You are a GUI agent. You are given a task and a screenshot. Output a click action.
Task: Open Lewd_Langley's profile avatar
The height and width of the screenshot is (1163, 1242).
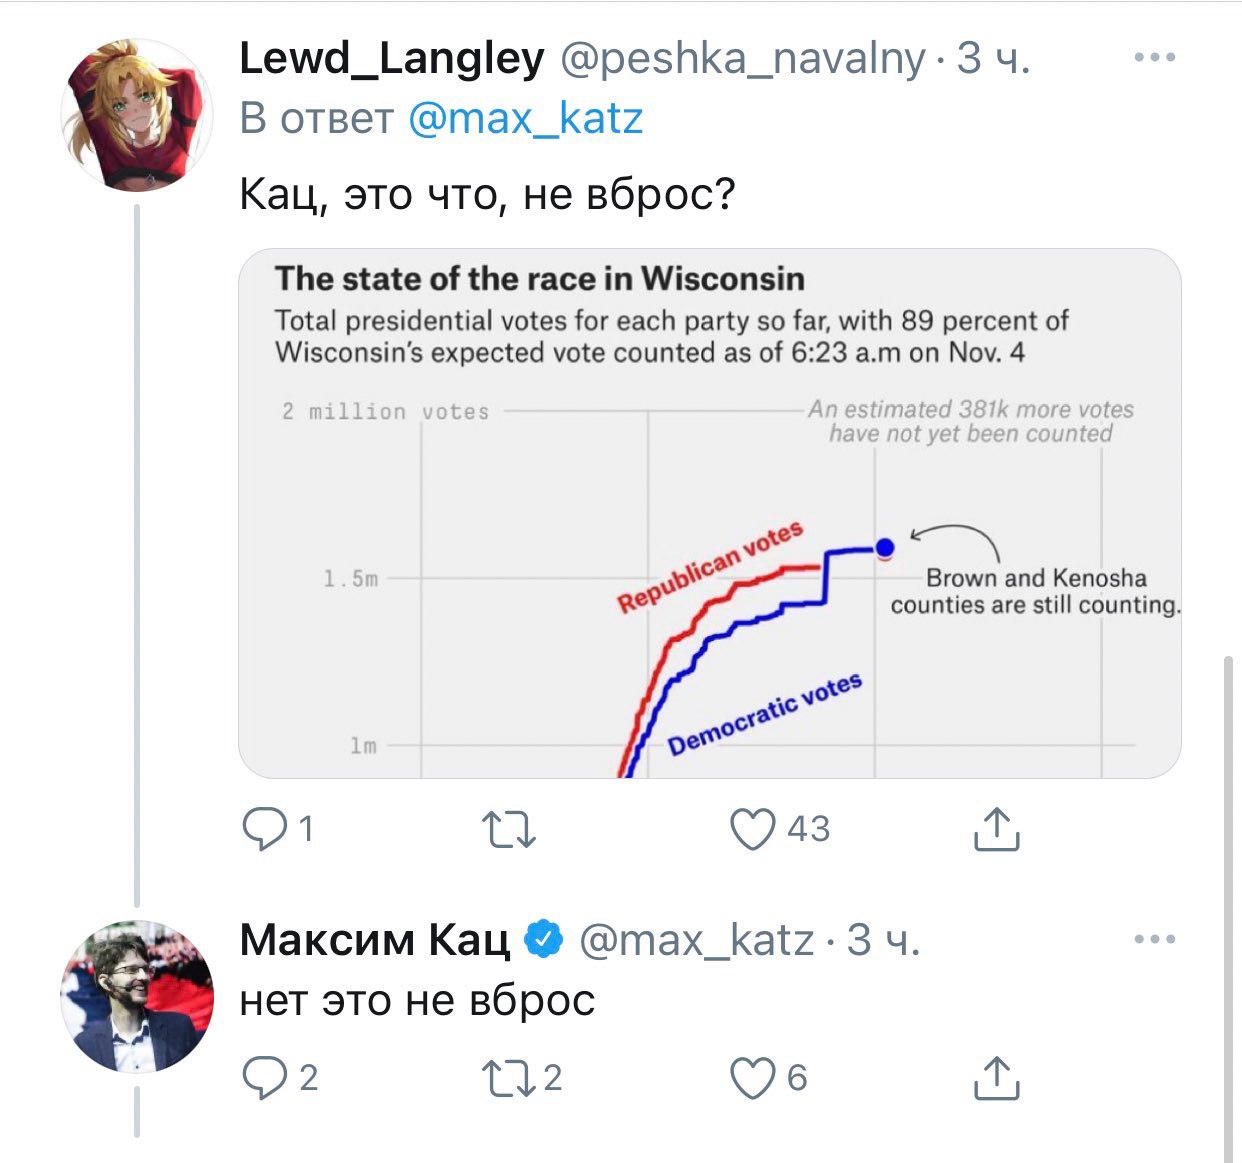pos(137,115)
